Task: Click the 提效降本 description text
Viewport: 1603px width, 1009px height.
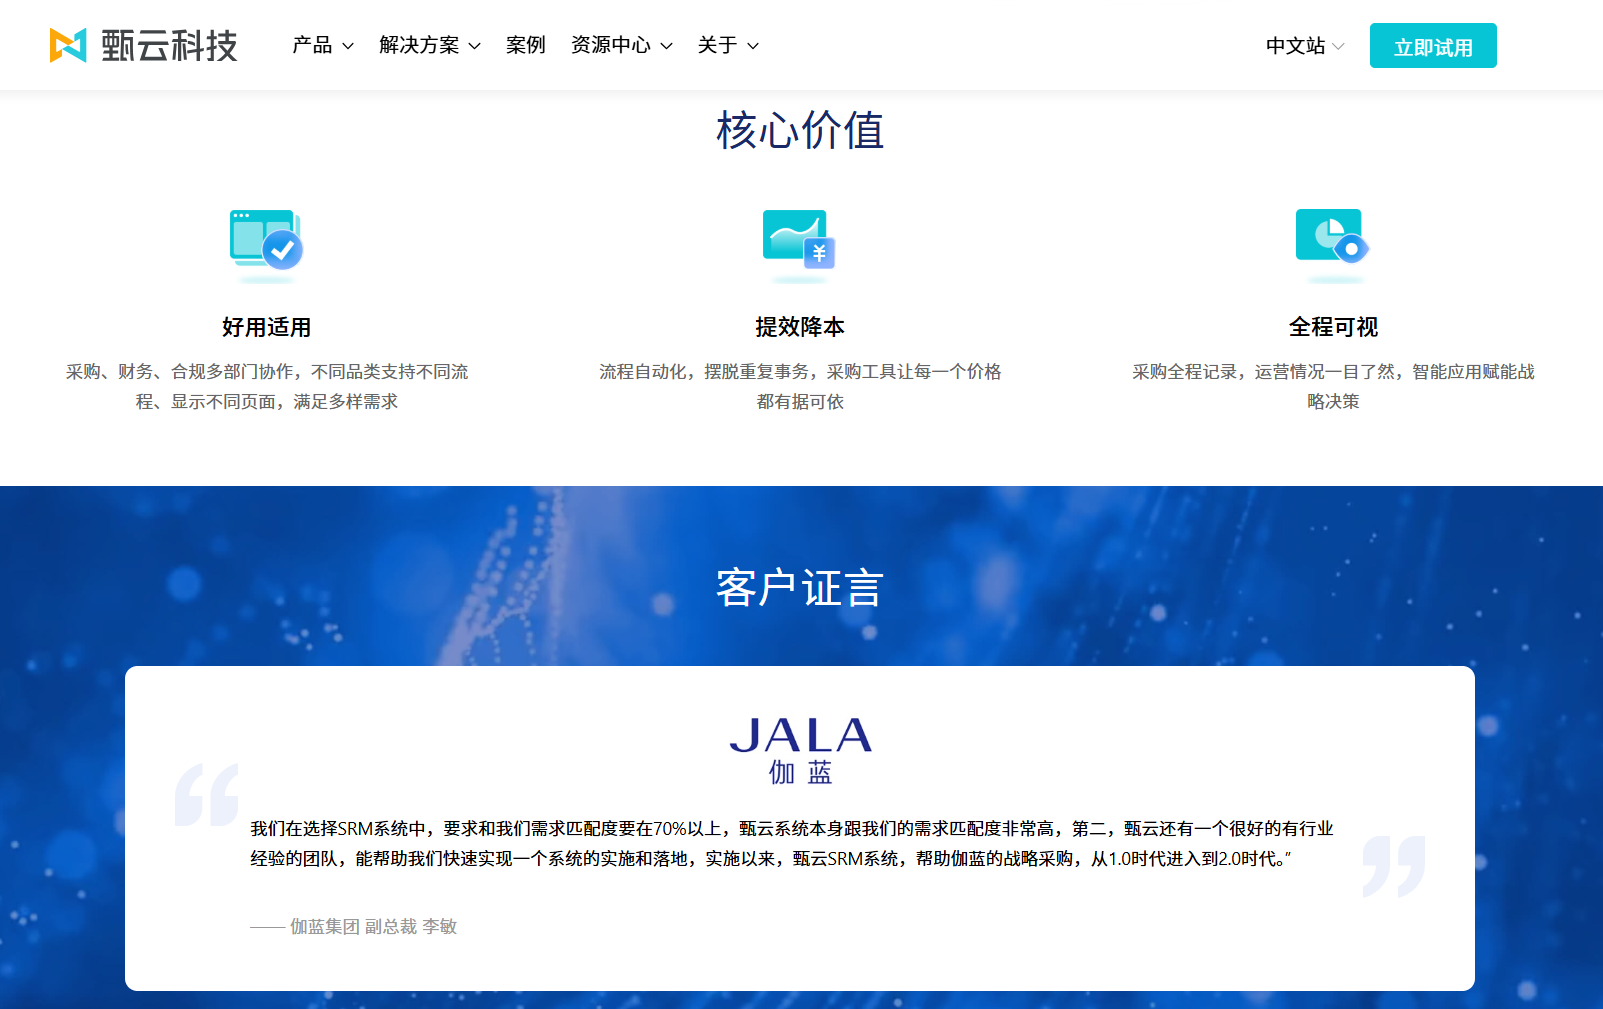Action: pos(800,386)
